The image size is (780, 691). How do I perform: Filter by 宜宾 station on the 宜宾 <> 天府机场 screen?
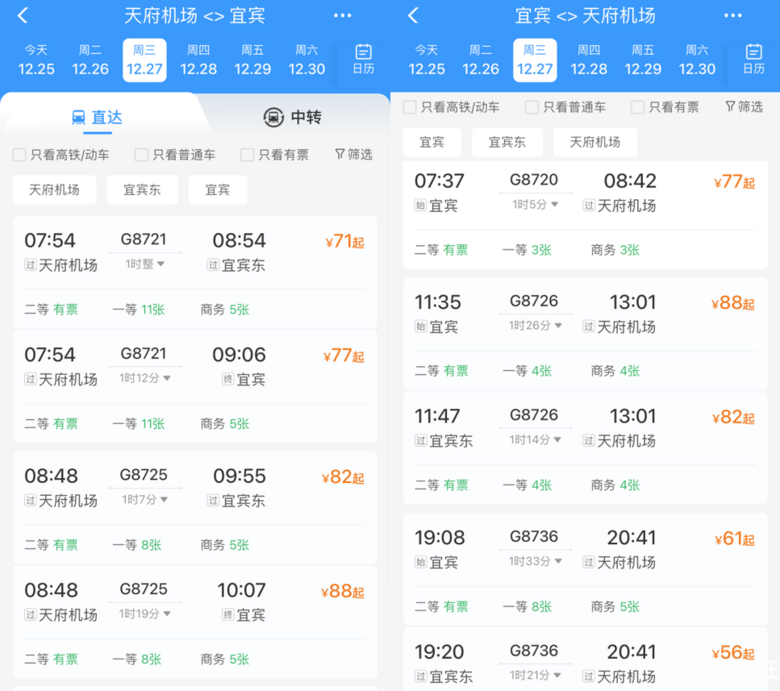tap(432, 142)
